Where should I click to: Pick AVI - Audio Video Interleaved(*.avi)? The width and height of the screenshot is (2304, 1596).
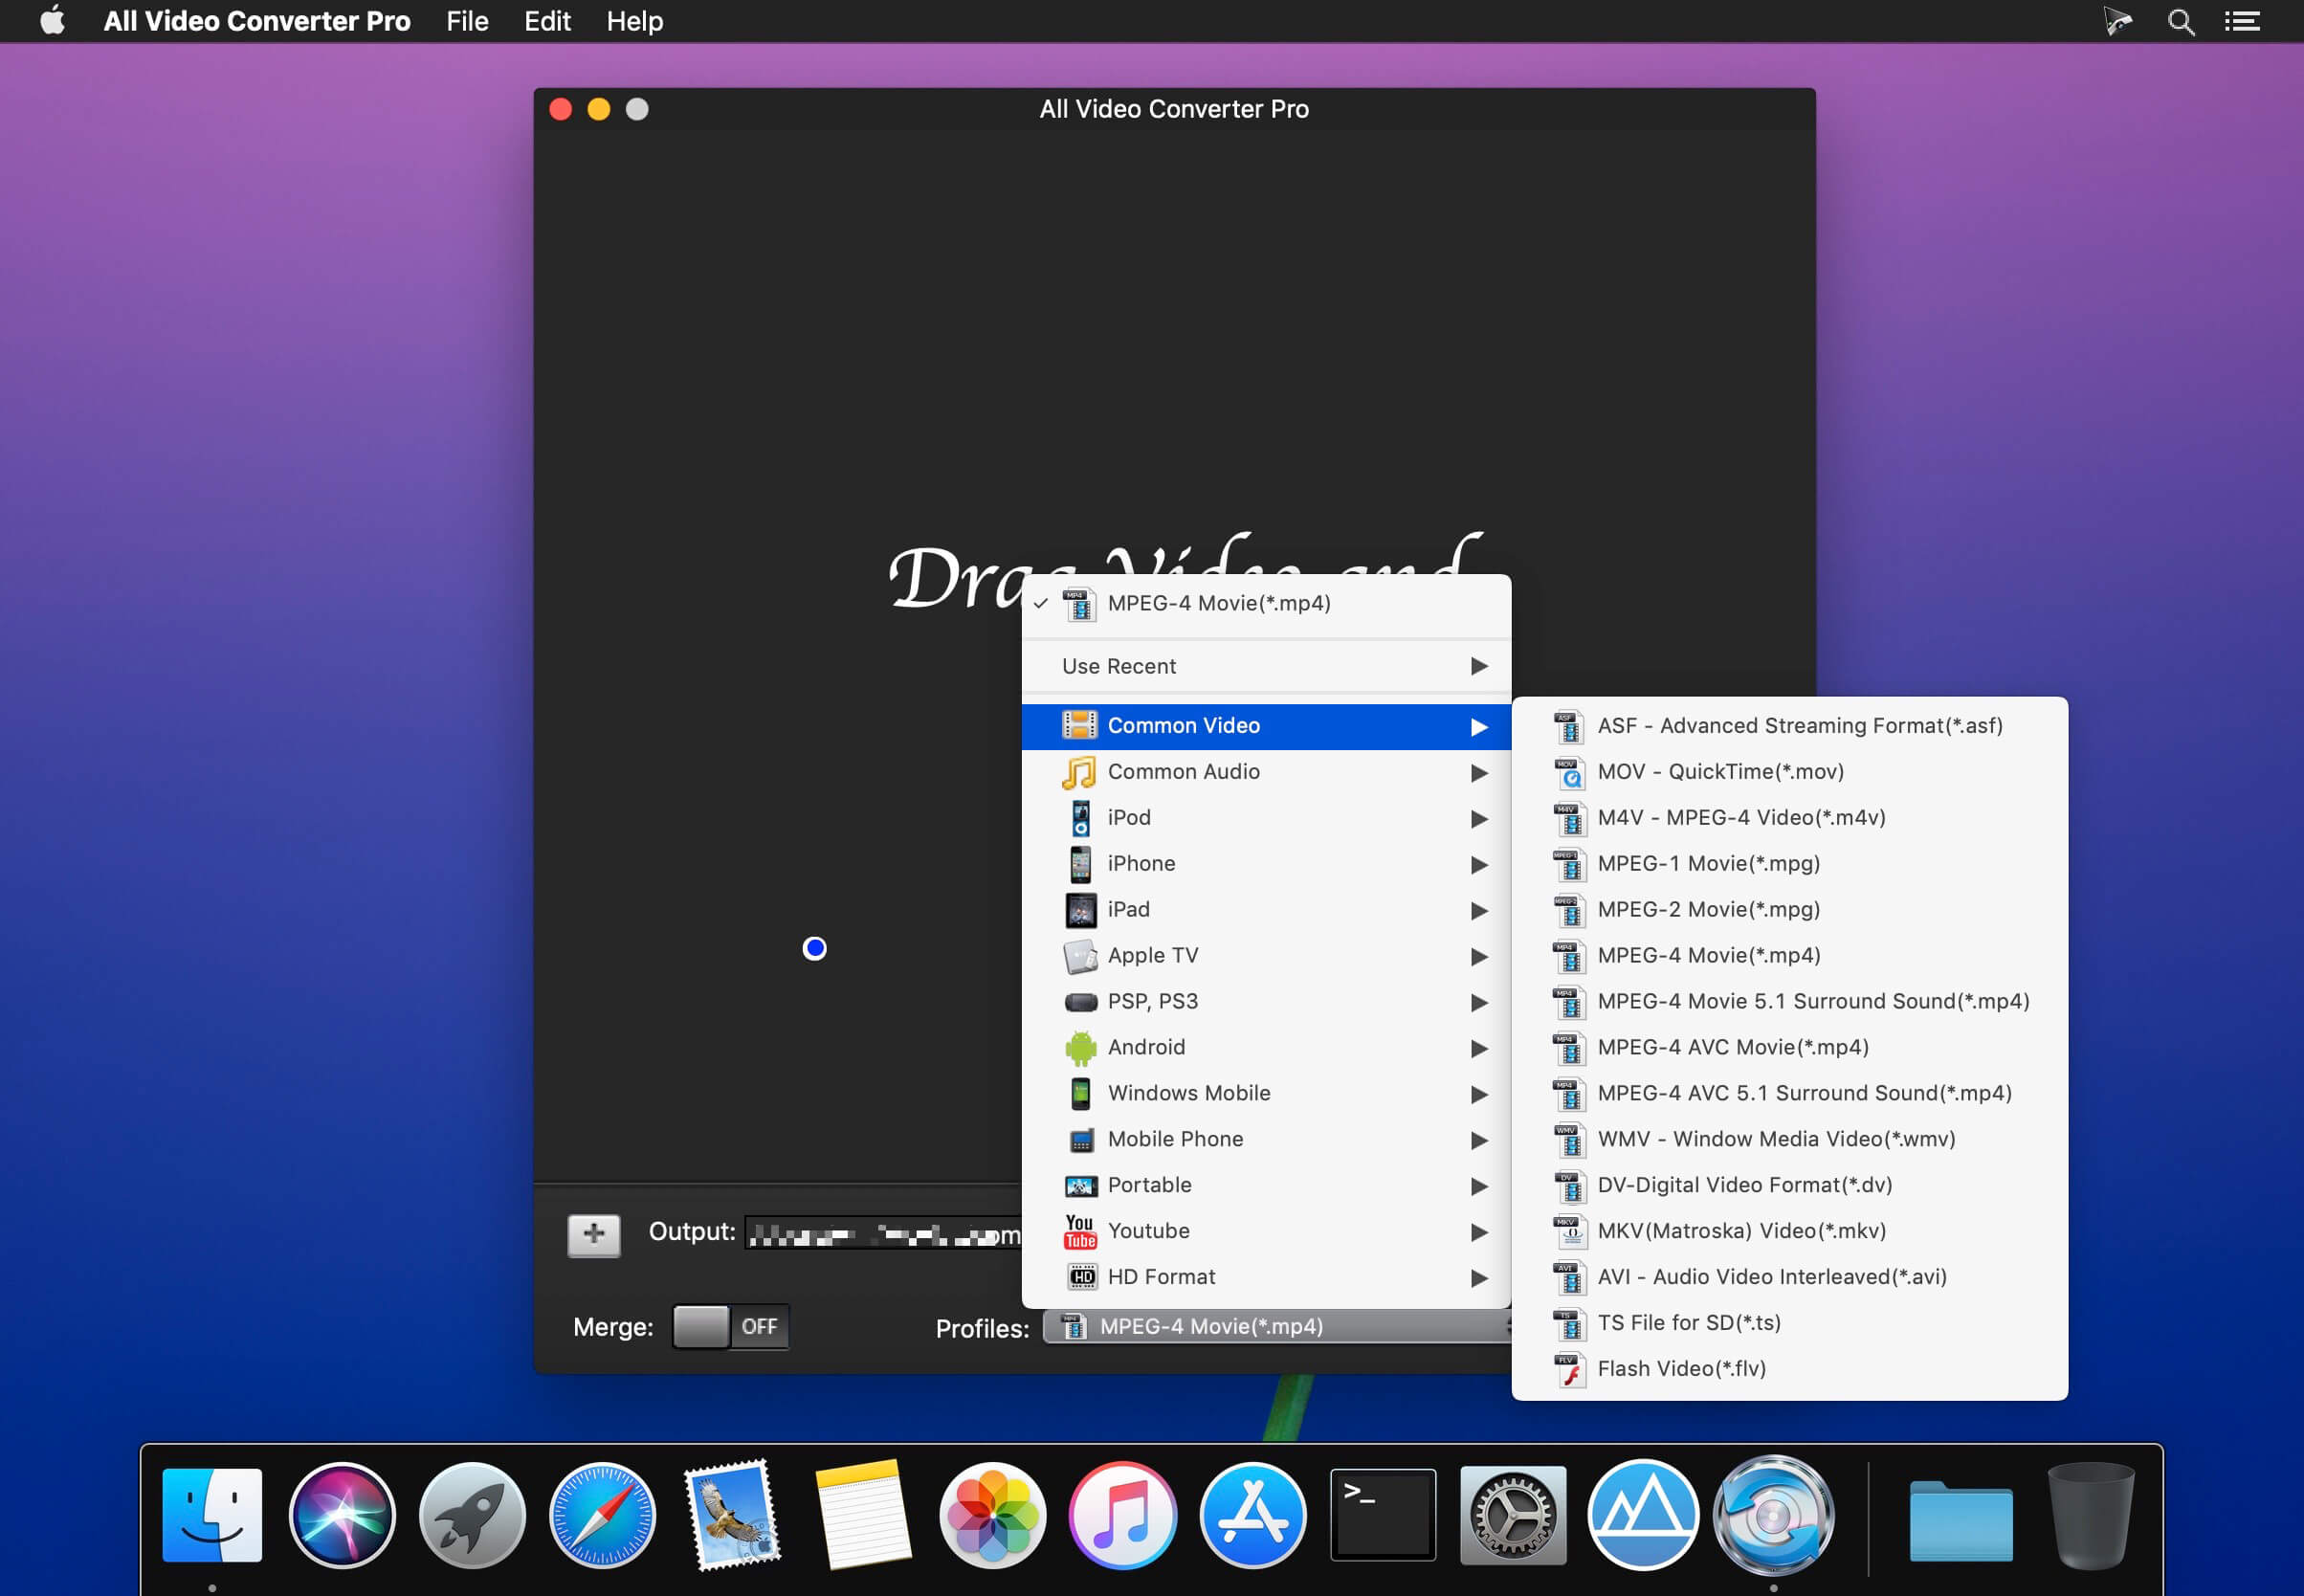pyautogui.click(x=1770, y=1277)
